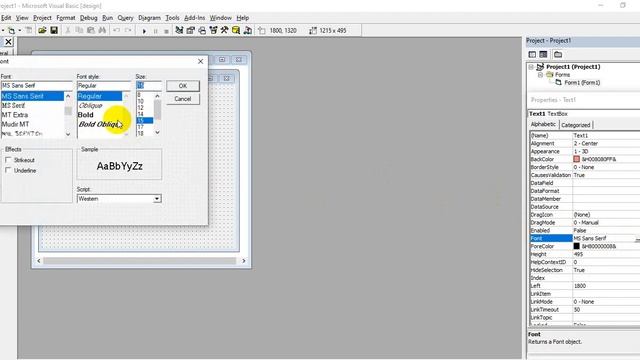Open the Format menu
The image size is (640, 360).
[x=66, y=18]
